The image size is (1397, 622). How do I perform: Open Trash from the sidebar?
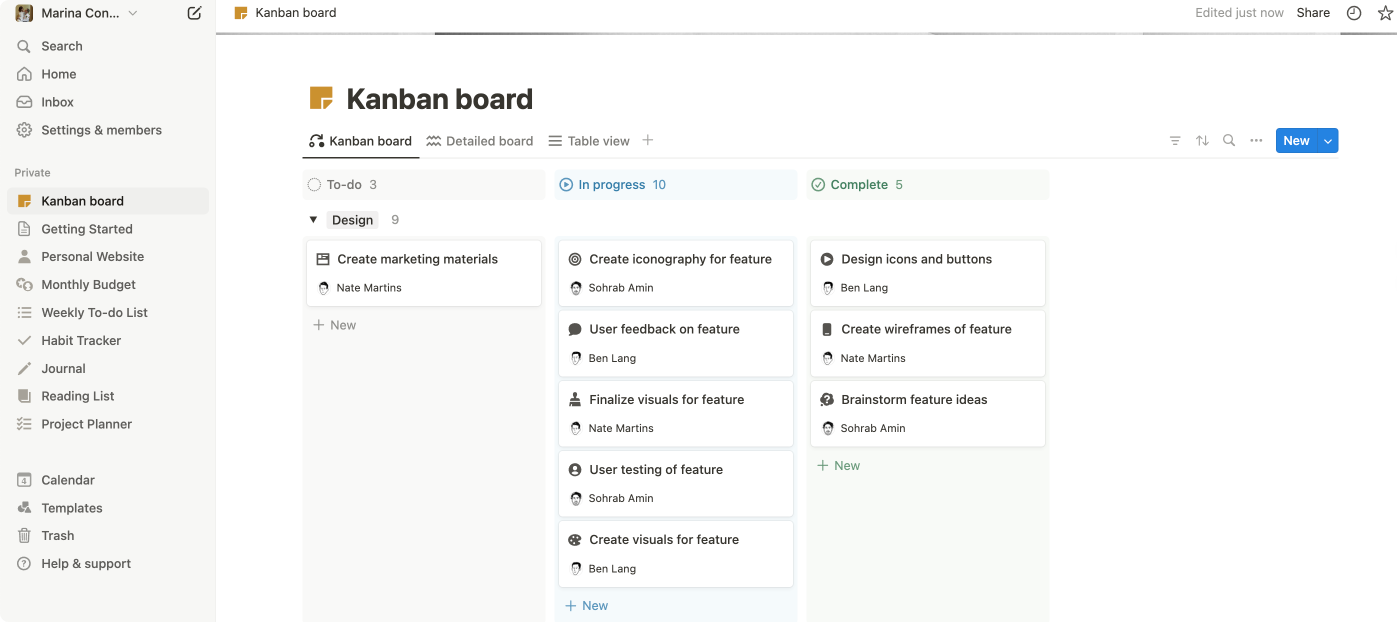click(x=108, y=536)
